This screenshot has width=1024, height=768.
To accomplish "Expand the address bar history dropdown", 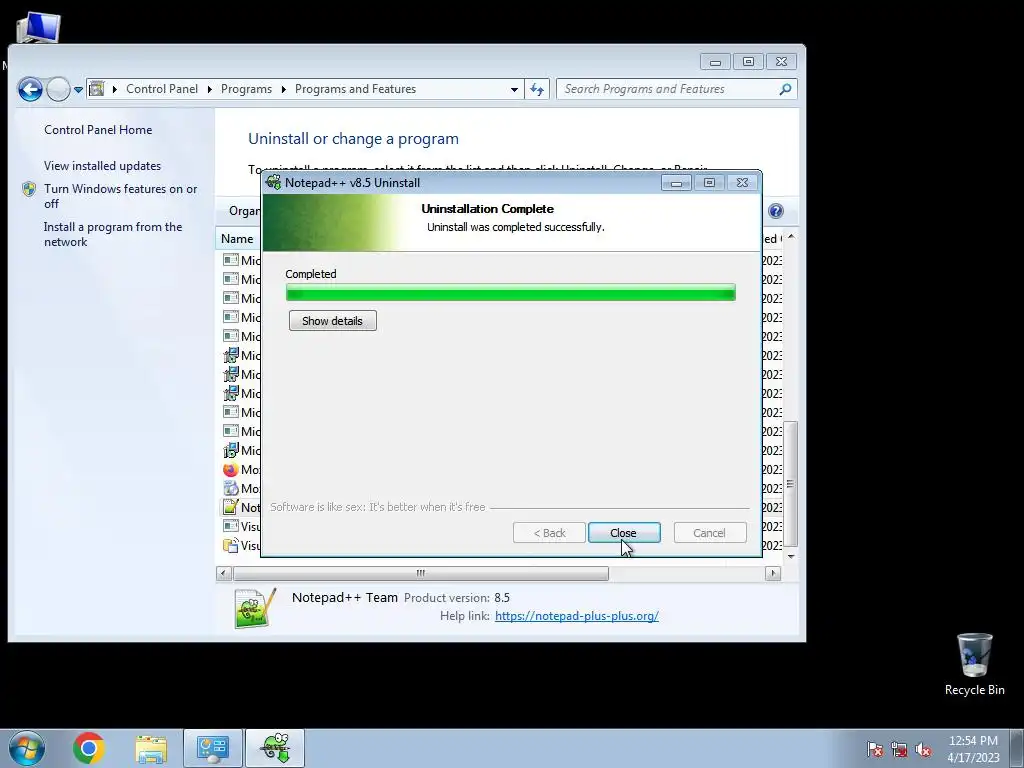I will coord(514,89).
